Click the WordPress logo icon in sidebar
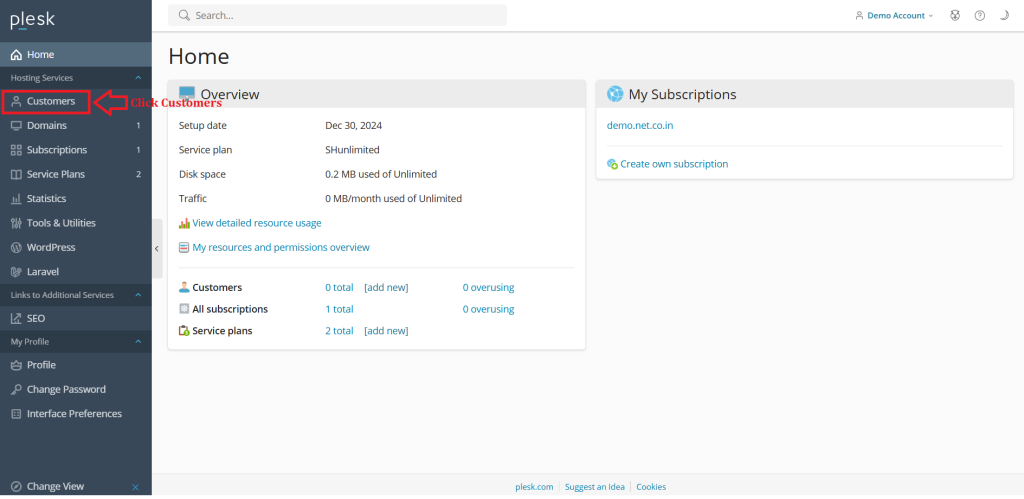The width and height of the screenshot is (1024, 499). 16,248
